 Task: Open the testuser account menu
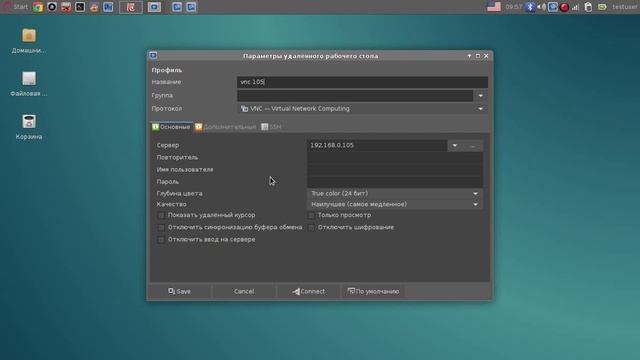click(625, 7)
